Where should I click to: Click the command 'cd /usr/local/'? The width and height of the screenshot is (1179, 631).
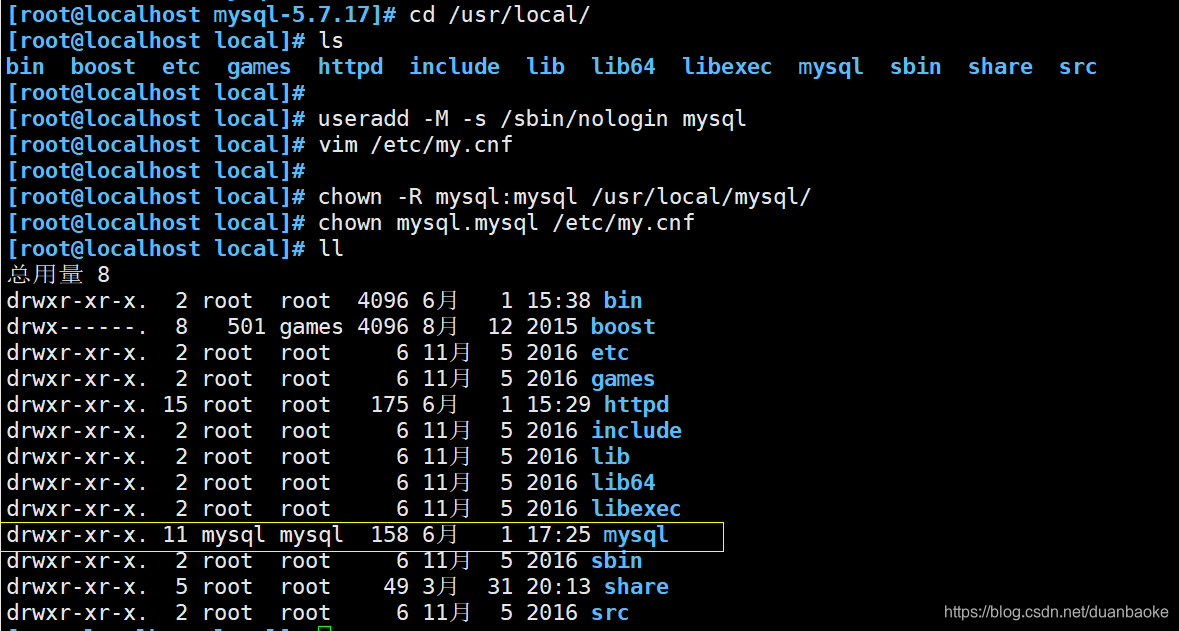pyautogui.click(x=499, y=14)
